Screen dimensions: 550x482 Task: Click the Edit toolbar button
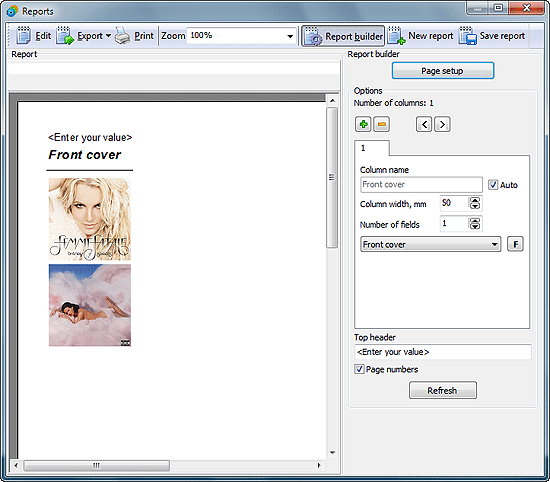[34, 36]
